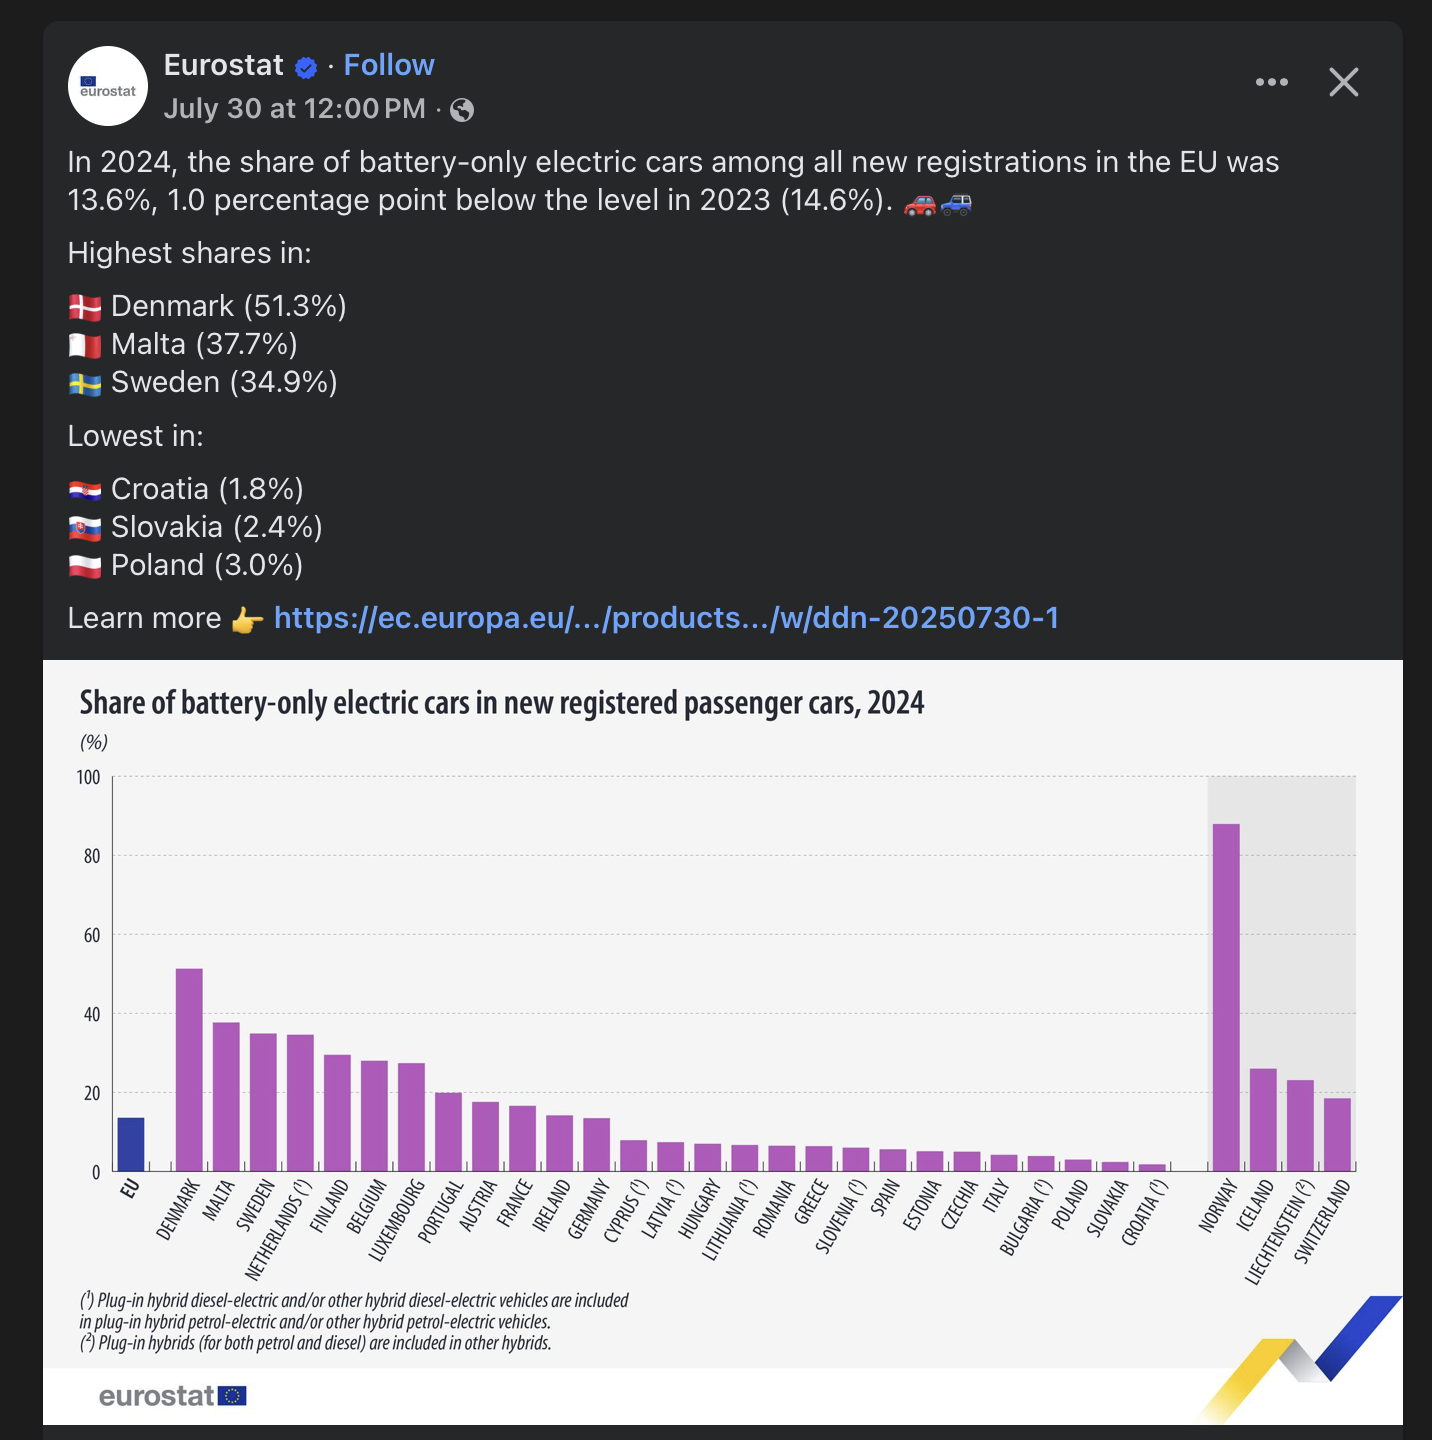This screenshot has width=1432, height=1440.
Task: Click the Poland flag emoji
Action: pyautogui.click(x=85, y=566)
